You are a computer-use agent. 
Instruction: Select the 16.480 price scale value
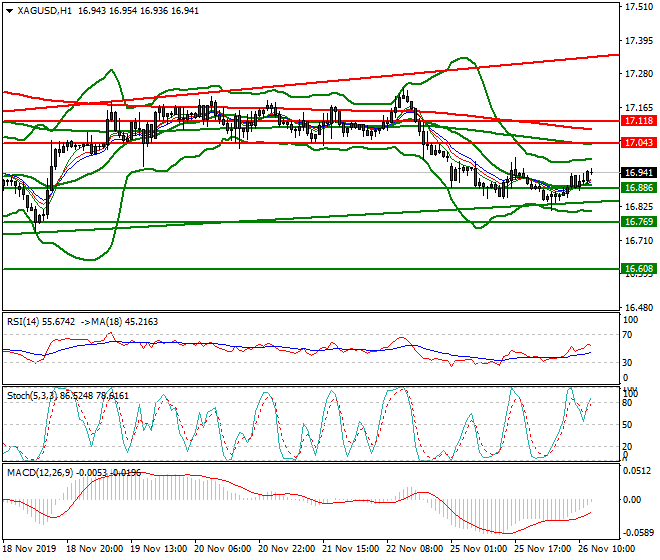tap(639, 308)
